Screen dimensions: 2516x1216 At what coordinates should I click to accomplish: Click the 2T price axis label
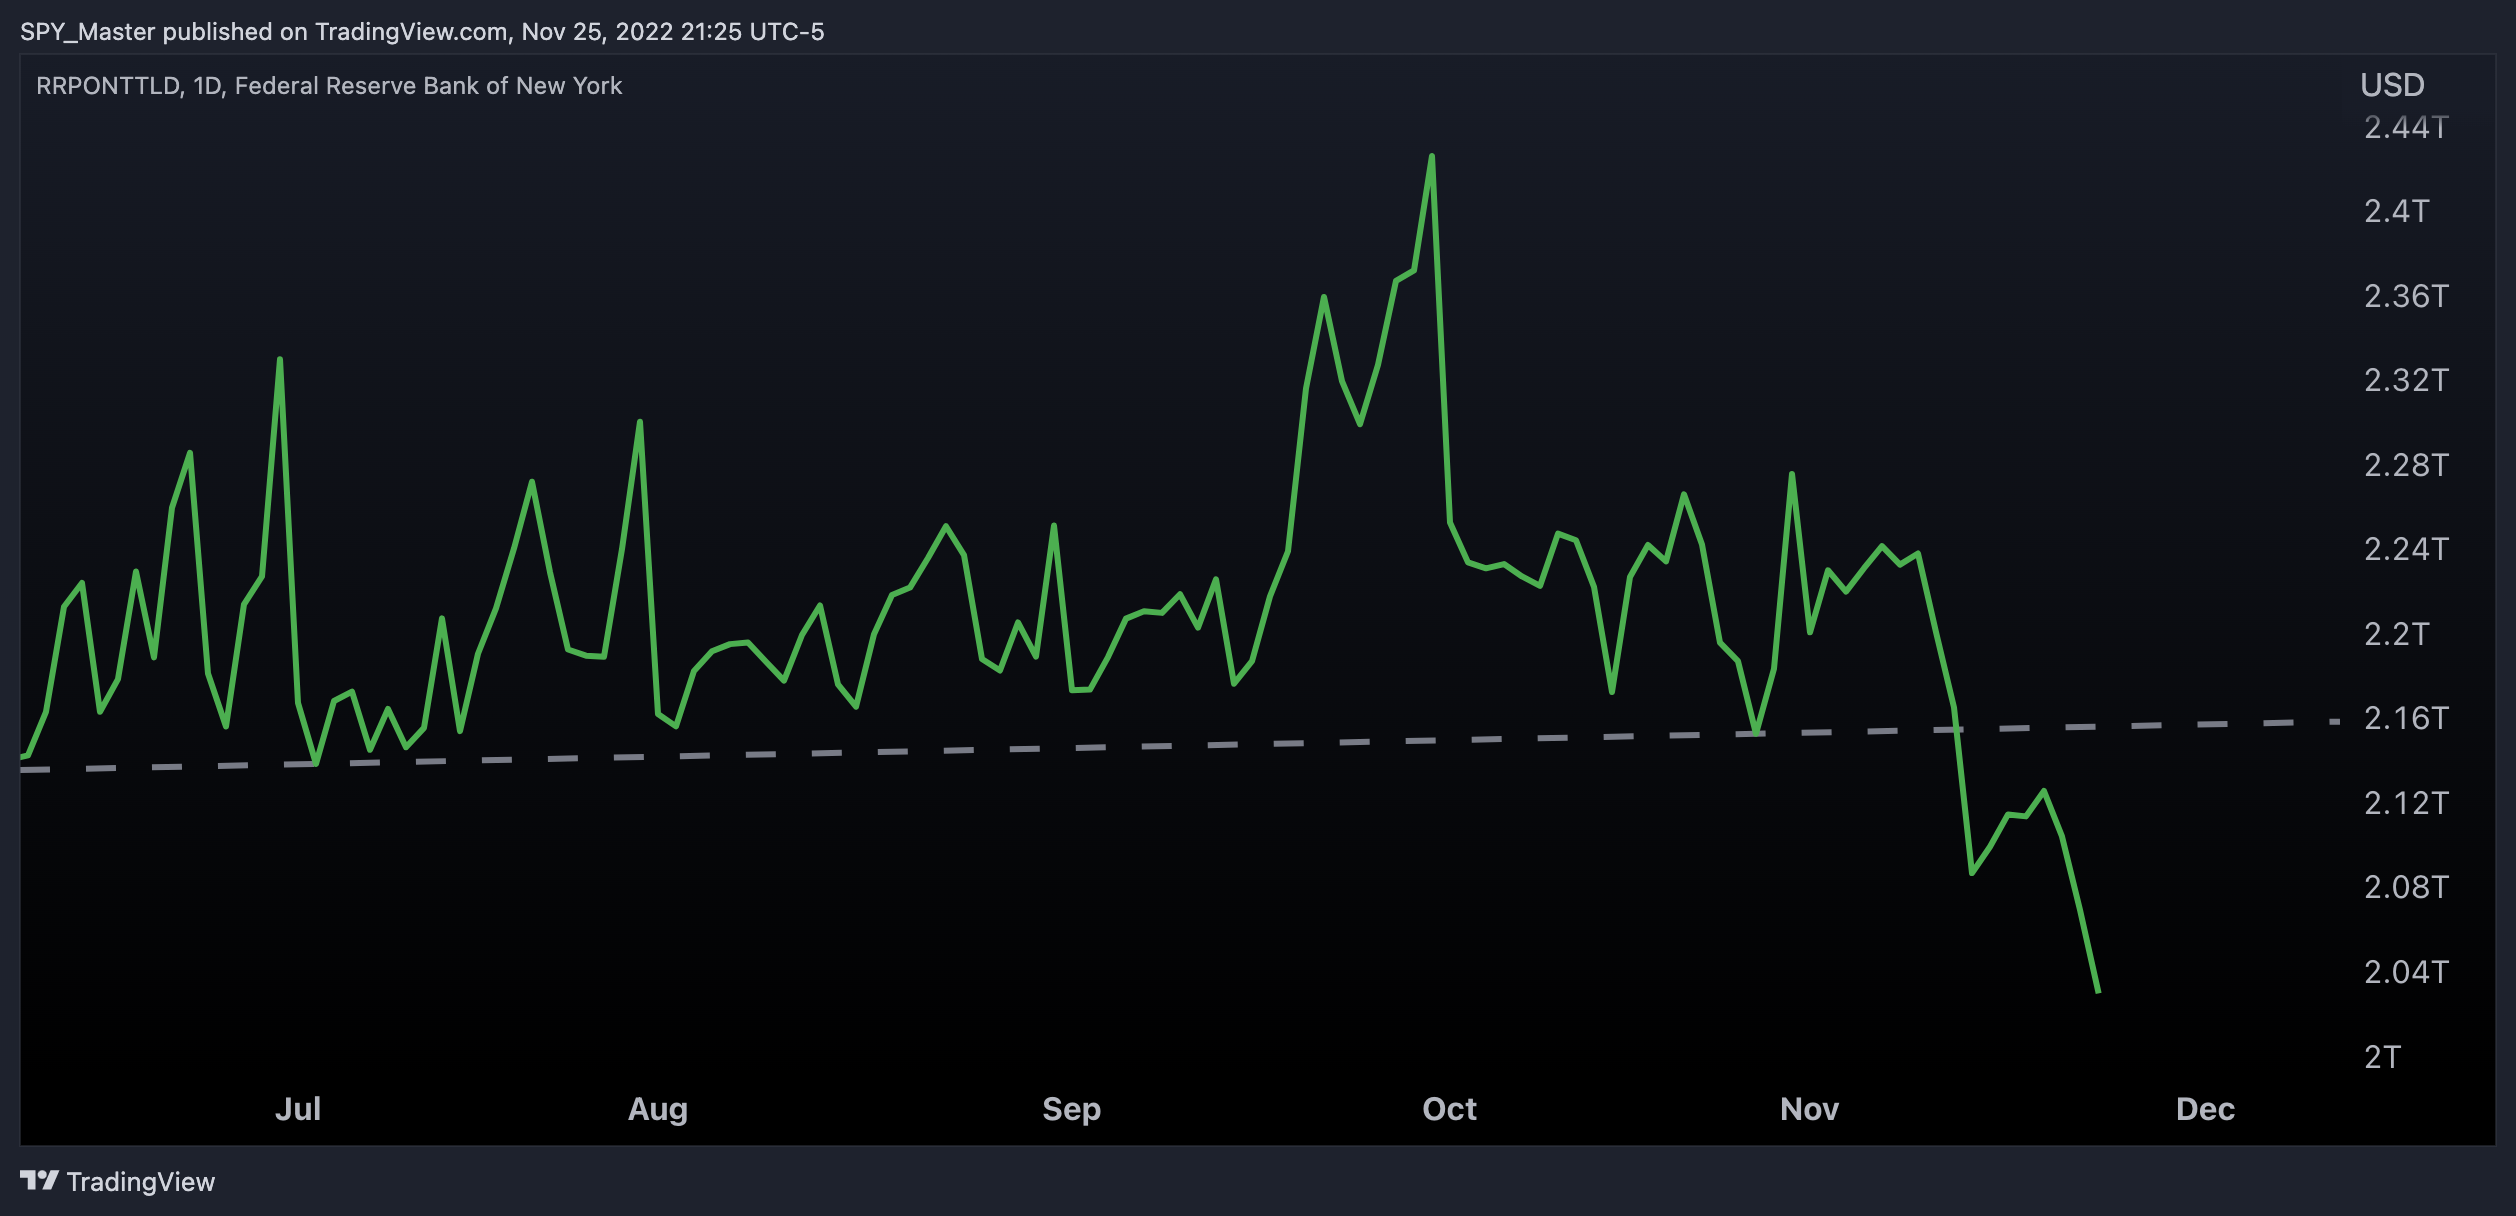tap(2382, 1057)
